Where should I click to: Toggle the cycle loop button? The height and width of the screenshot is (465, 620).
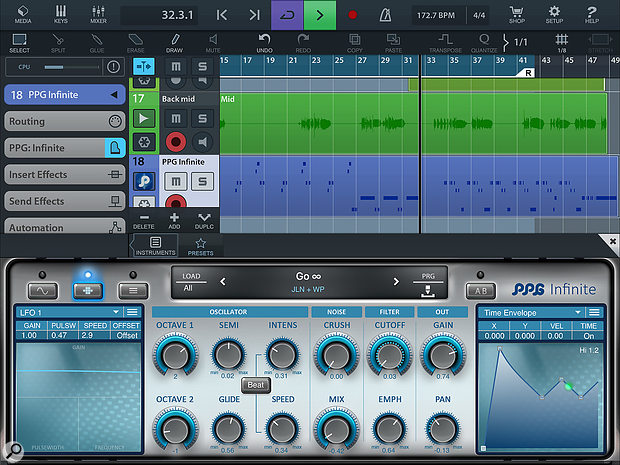287,15
